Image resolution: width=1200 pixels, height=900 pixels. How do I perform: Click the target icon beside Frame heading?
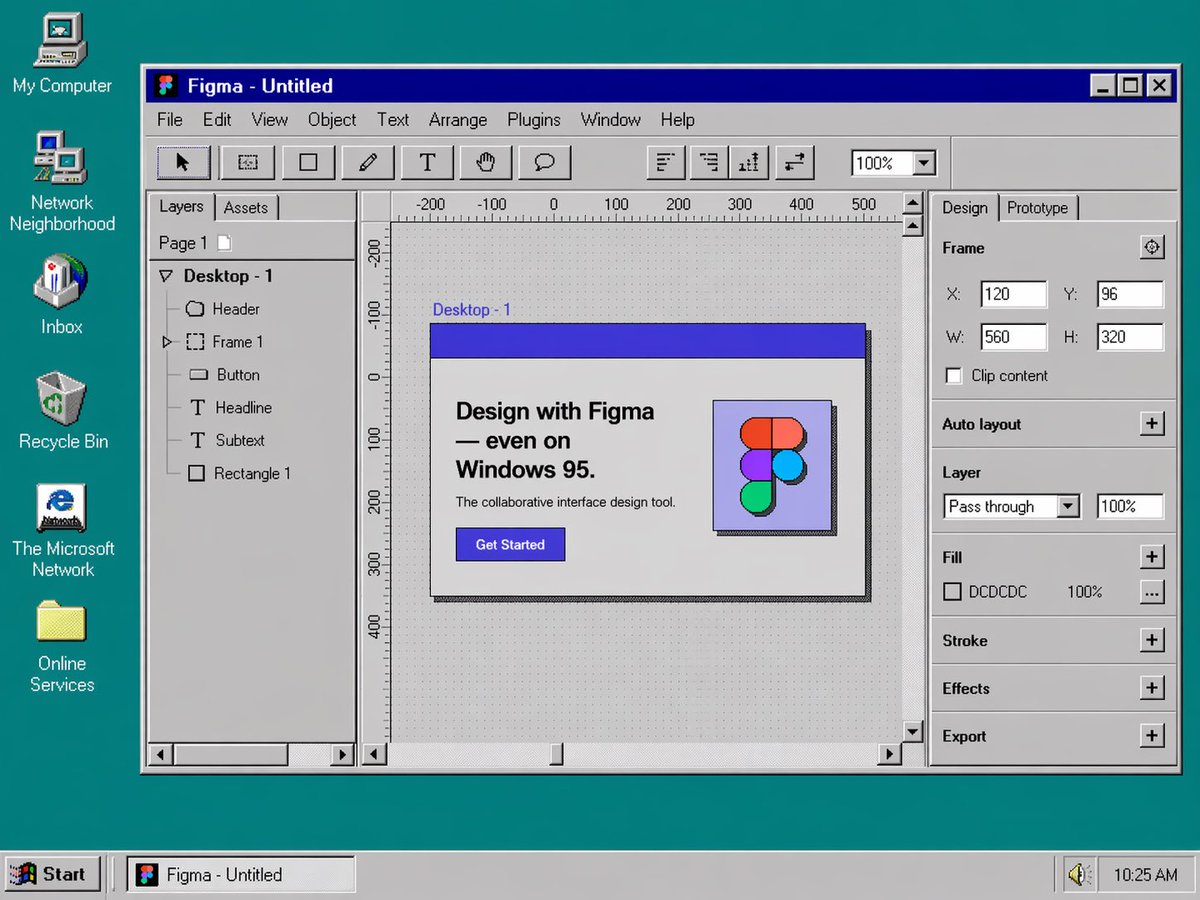tap(1152, 247)
